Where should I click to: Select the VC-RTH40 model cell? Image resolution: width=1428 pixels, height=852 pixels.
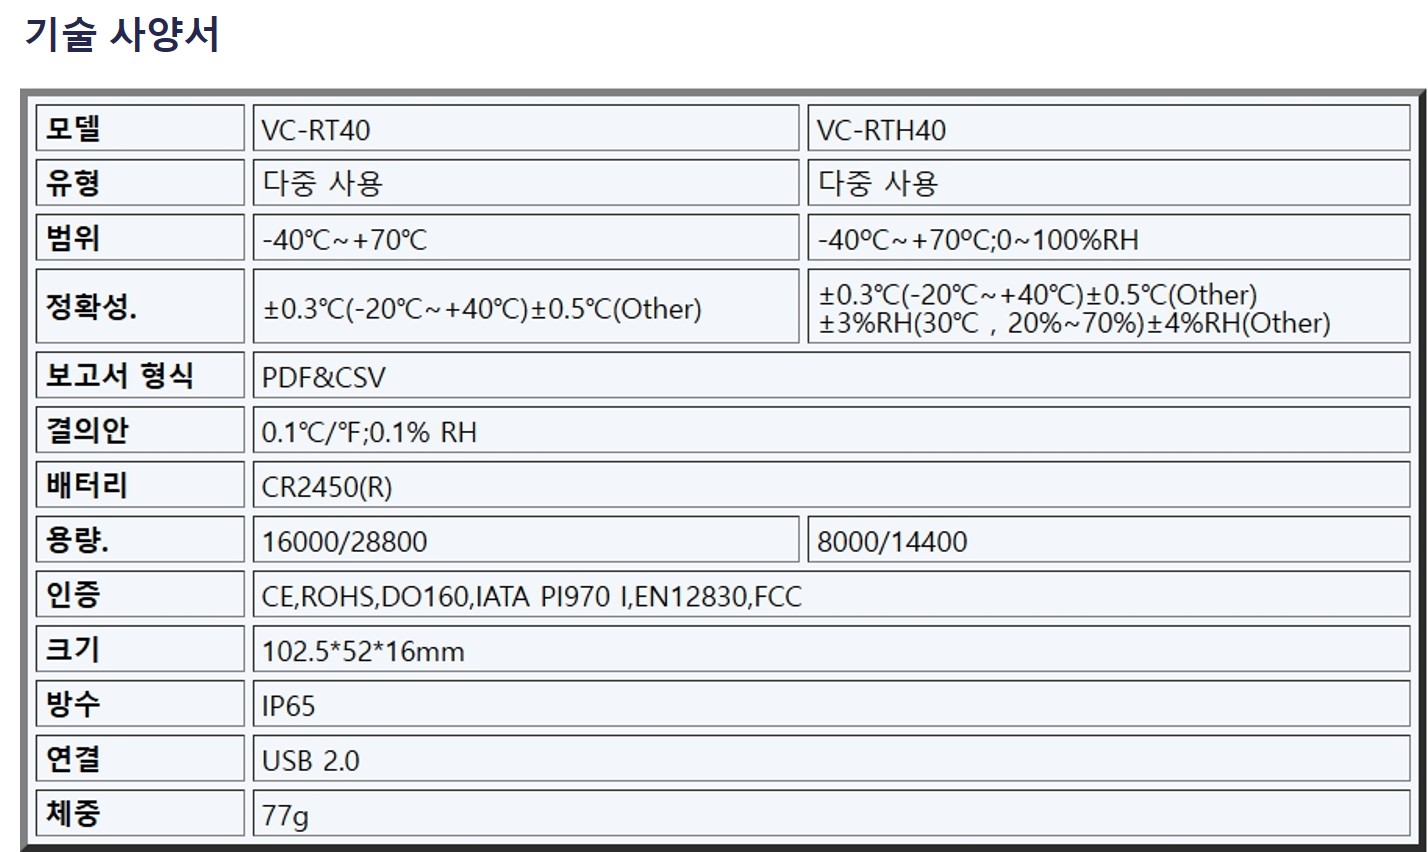point(1108,129)
